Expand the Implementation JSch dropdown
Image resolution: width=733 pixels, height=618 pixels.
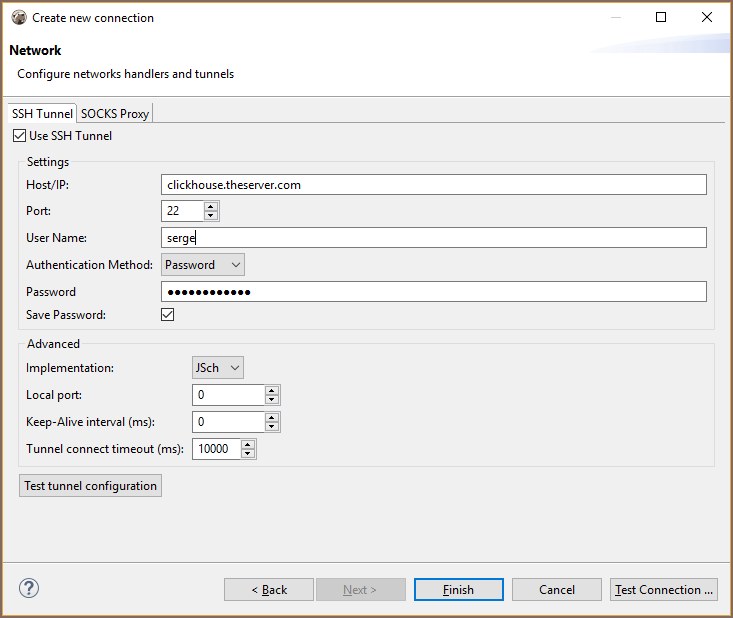218,368
